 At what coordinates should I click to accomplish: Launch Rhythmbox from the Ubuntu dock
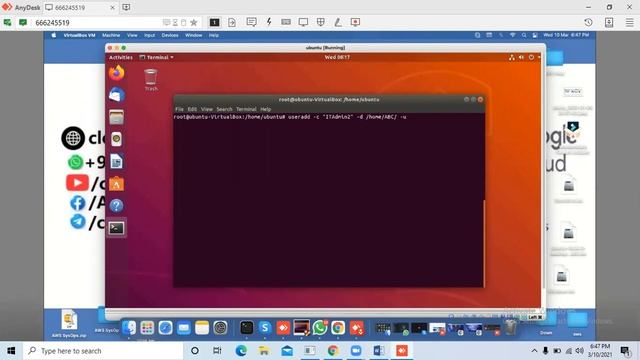(116, 139)
